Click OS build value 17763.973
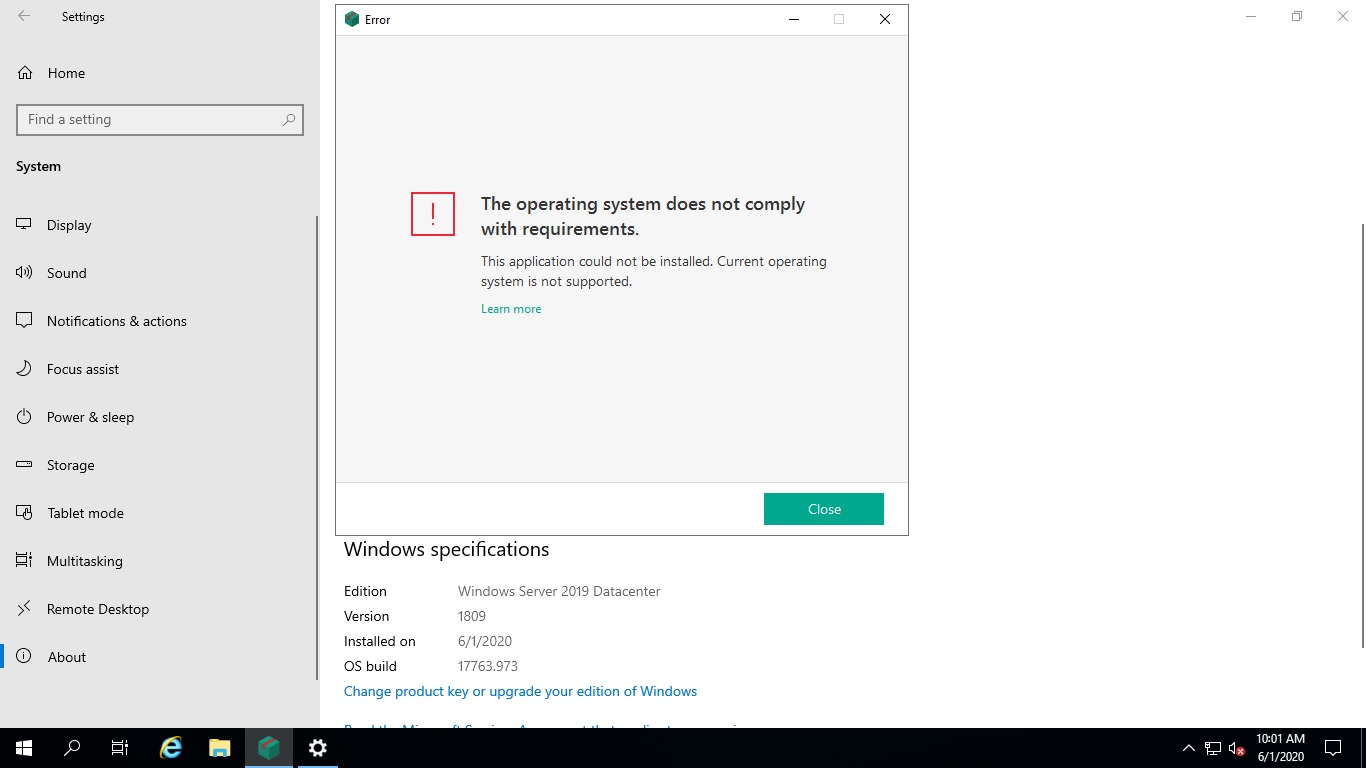The image size is (1366, 768). tap(488, 666)
